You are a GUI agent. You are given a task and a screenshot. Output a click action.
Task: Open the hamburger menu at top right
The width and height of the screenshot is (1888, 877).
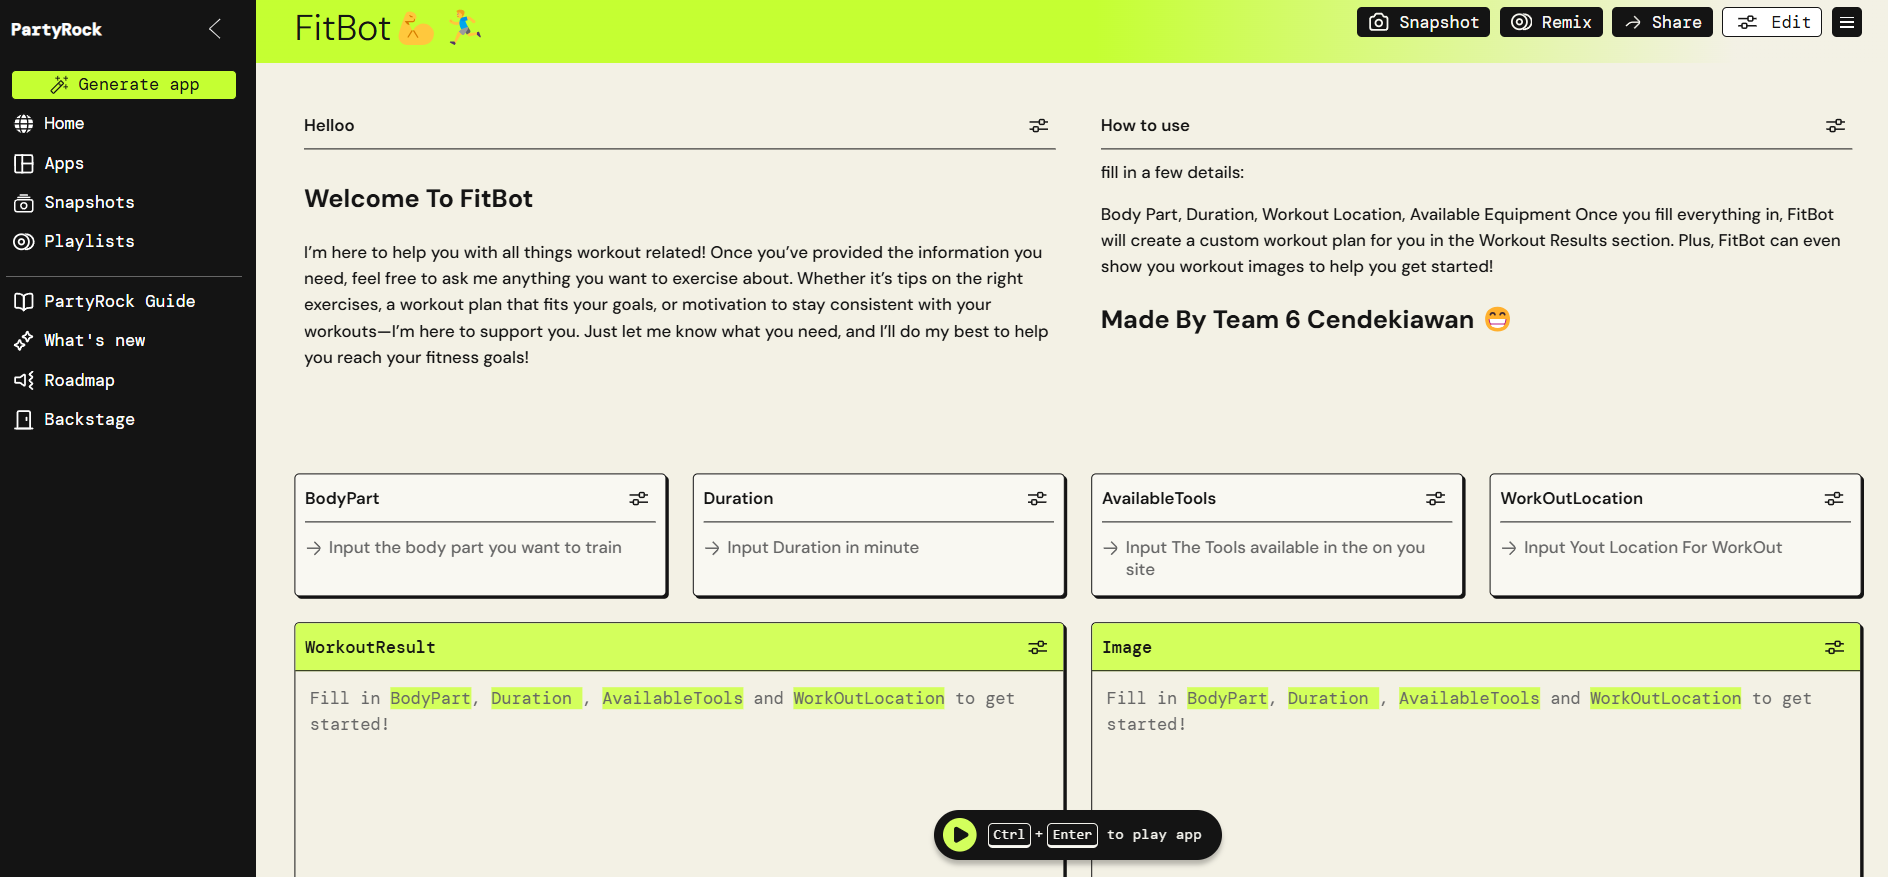coord(1846,22)
